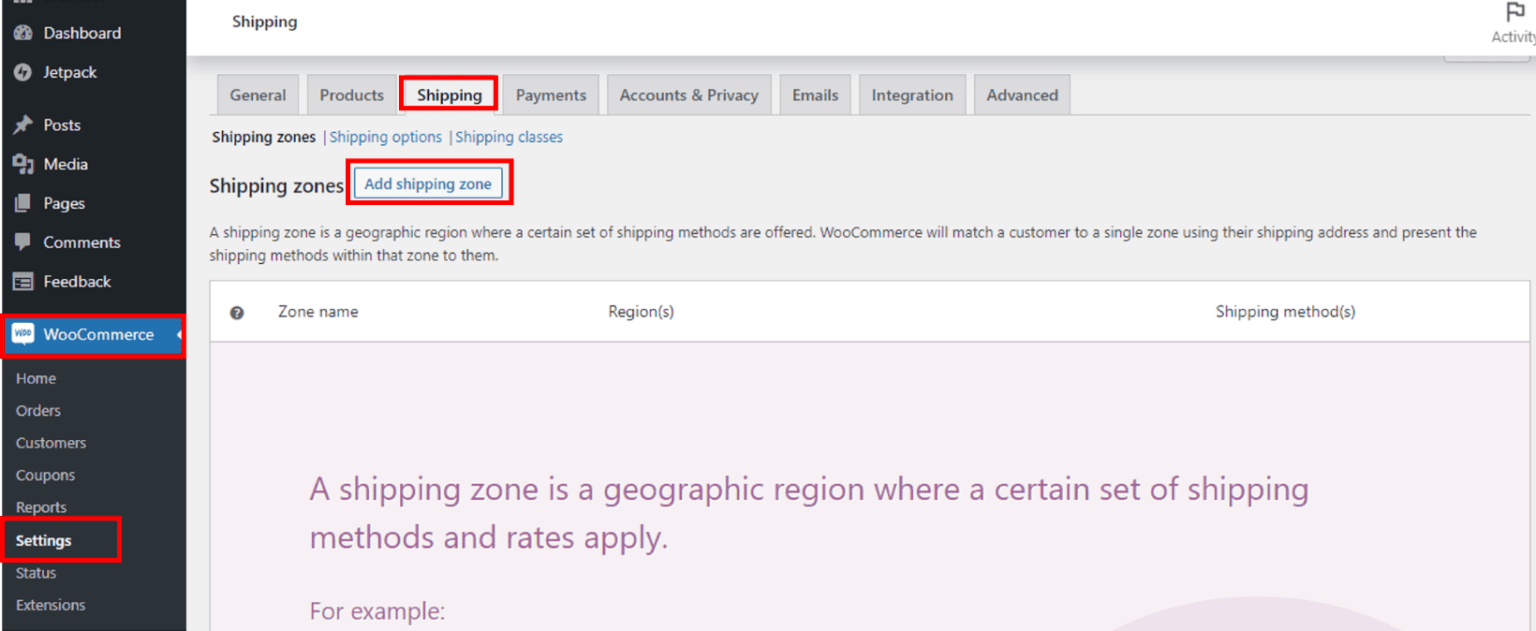Open the Jetpack sidebar icon
This screenshot has width=1536, height=631.
point(22,72)
